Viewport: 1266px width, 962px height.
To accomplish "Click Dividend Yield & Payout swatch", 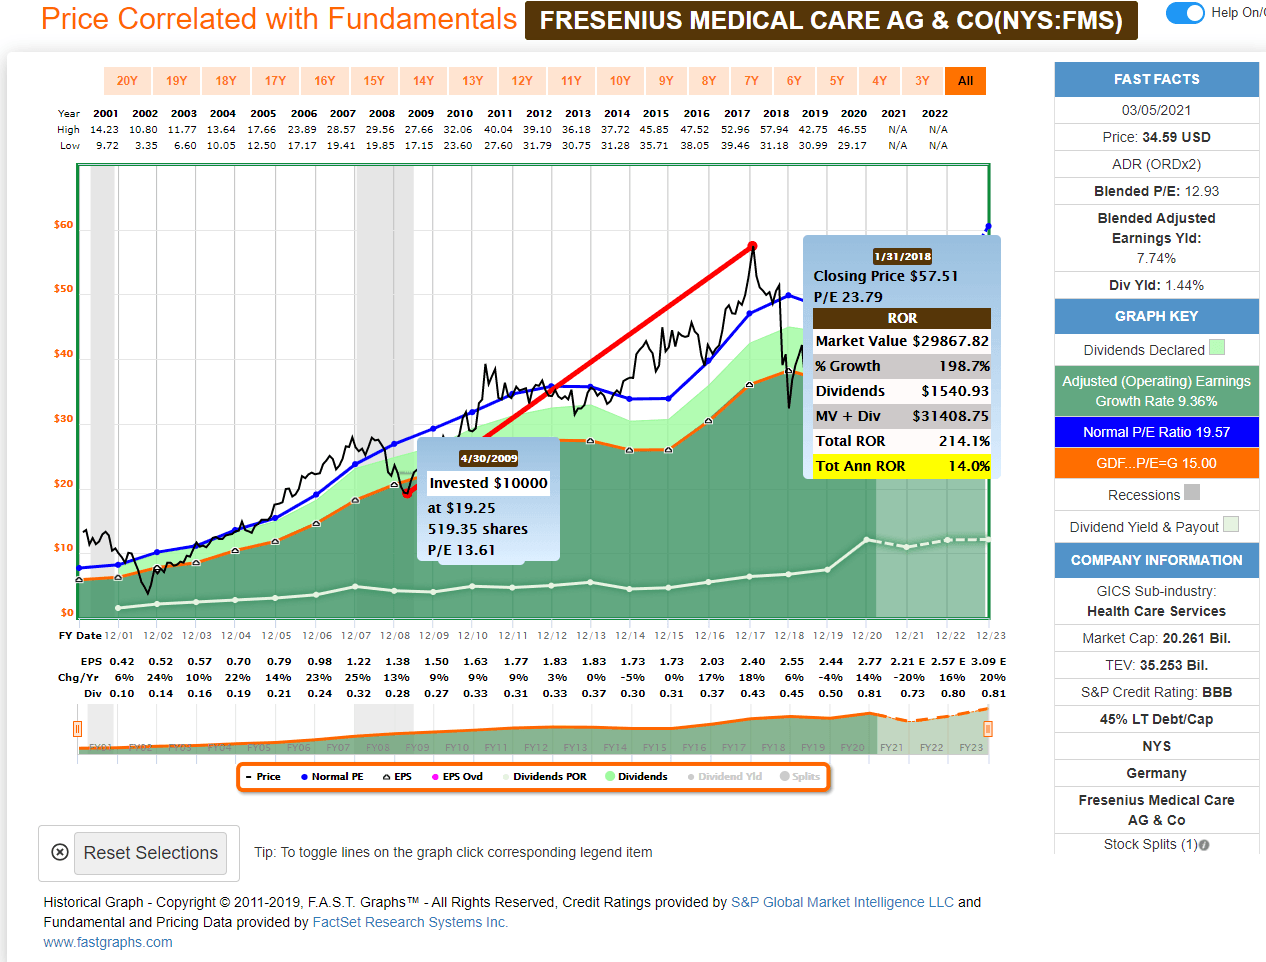I will [1231, 524].
